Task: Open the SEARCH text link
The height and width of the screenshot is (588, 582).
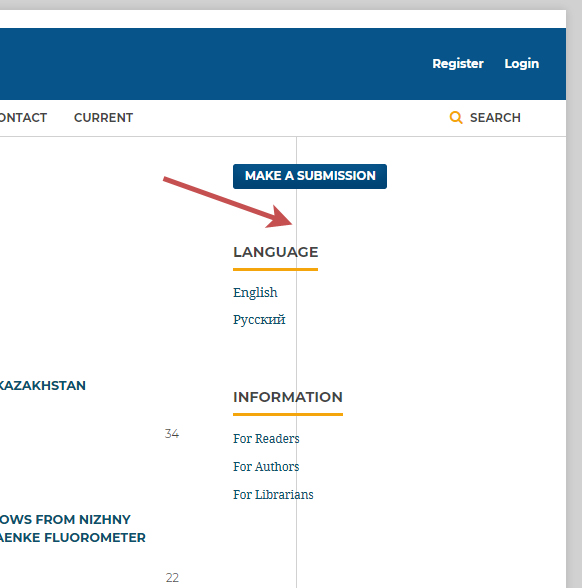Action: pos(495,118)
